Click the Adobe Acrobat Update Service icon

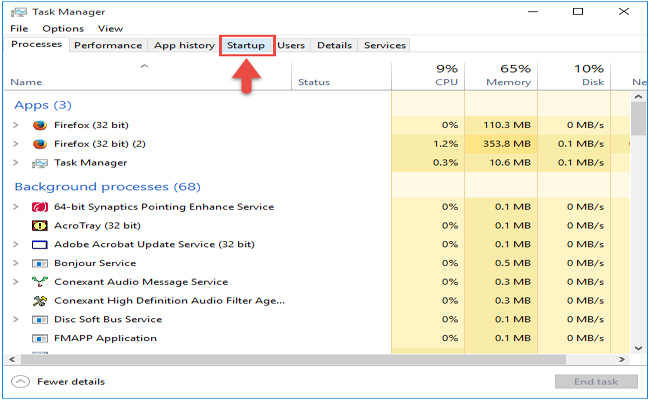[40, 245]
